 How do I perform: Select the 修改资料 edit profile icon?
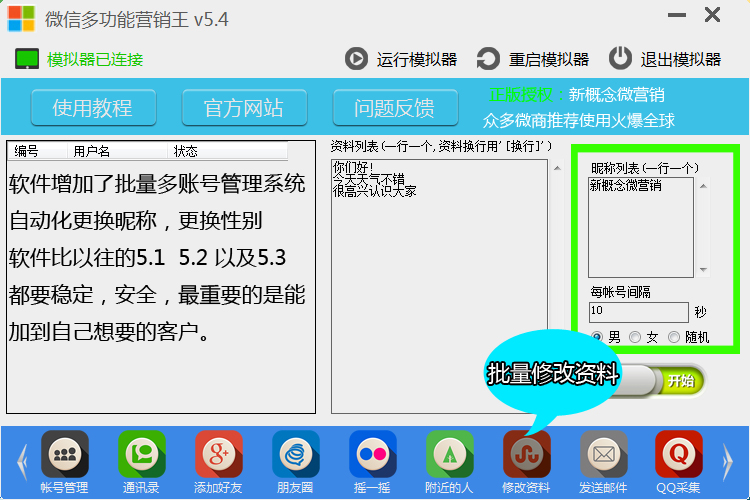tap(526, 455)
